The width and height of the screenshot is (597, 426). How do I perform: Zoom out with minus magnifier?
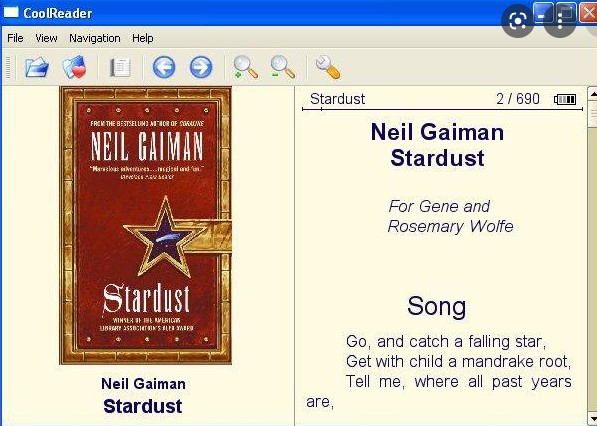(x=282, y=67)
